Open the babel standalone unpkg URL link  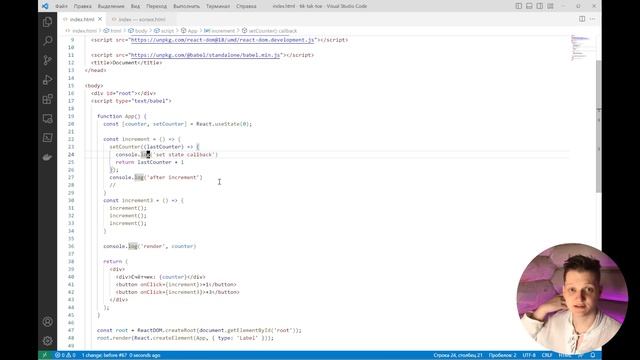205,55
